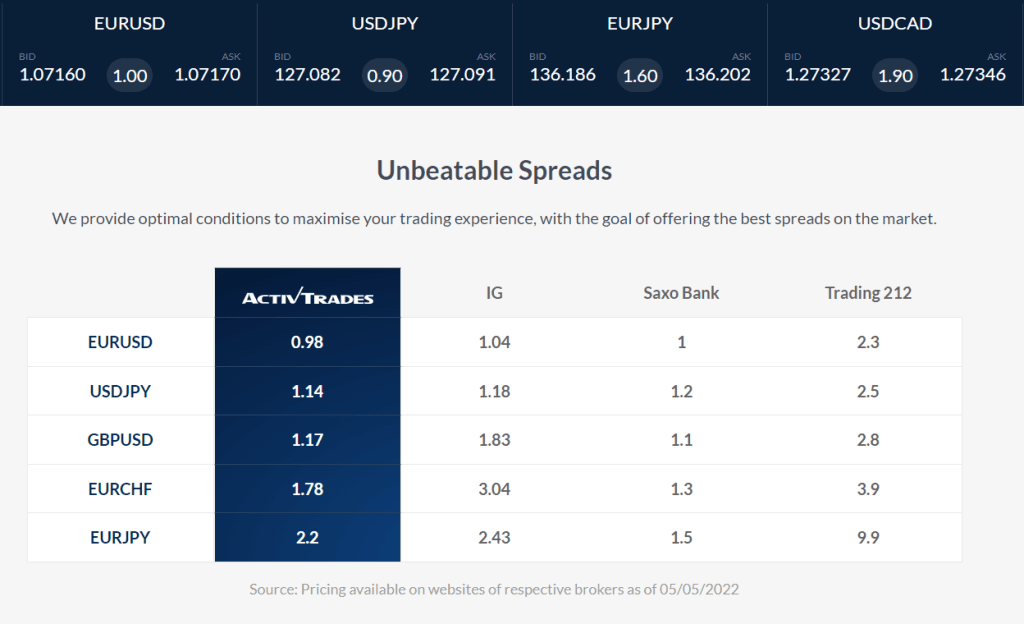Click the EURJPY bid price 136.186
This screenshot has height=624, width=1024.
click(562, 74)
